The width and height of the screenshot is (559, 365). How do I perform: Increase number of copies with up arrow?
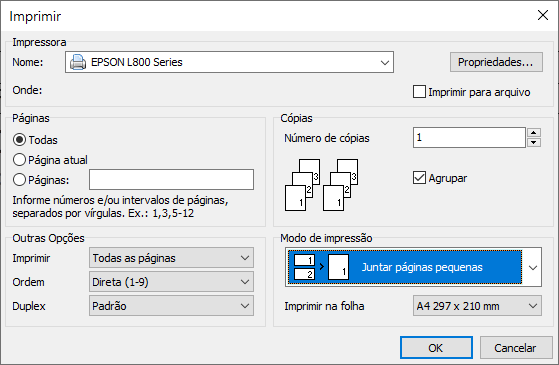(534, 133)
